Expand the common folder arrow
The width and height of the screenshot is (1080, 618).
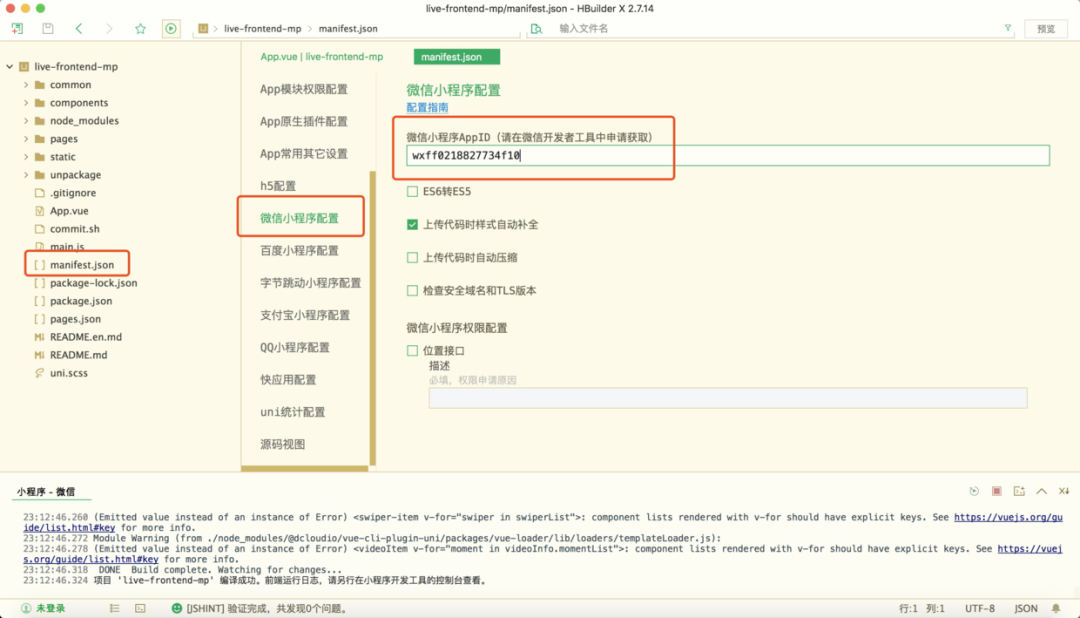(26, 85)
